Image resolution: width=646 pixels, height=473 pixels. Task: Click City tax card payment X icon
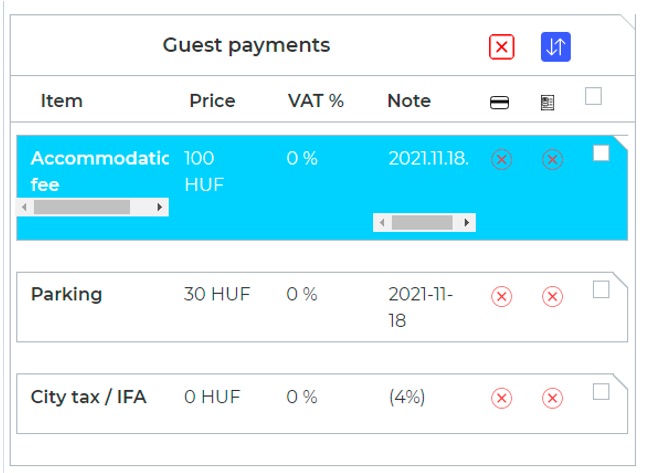point(502,398)
